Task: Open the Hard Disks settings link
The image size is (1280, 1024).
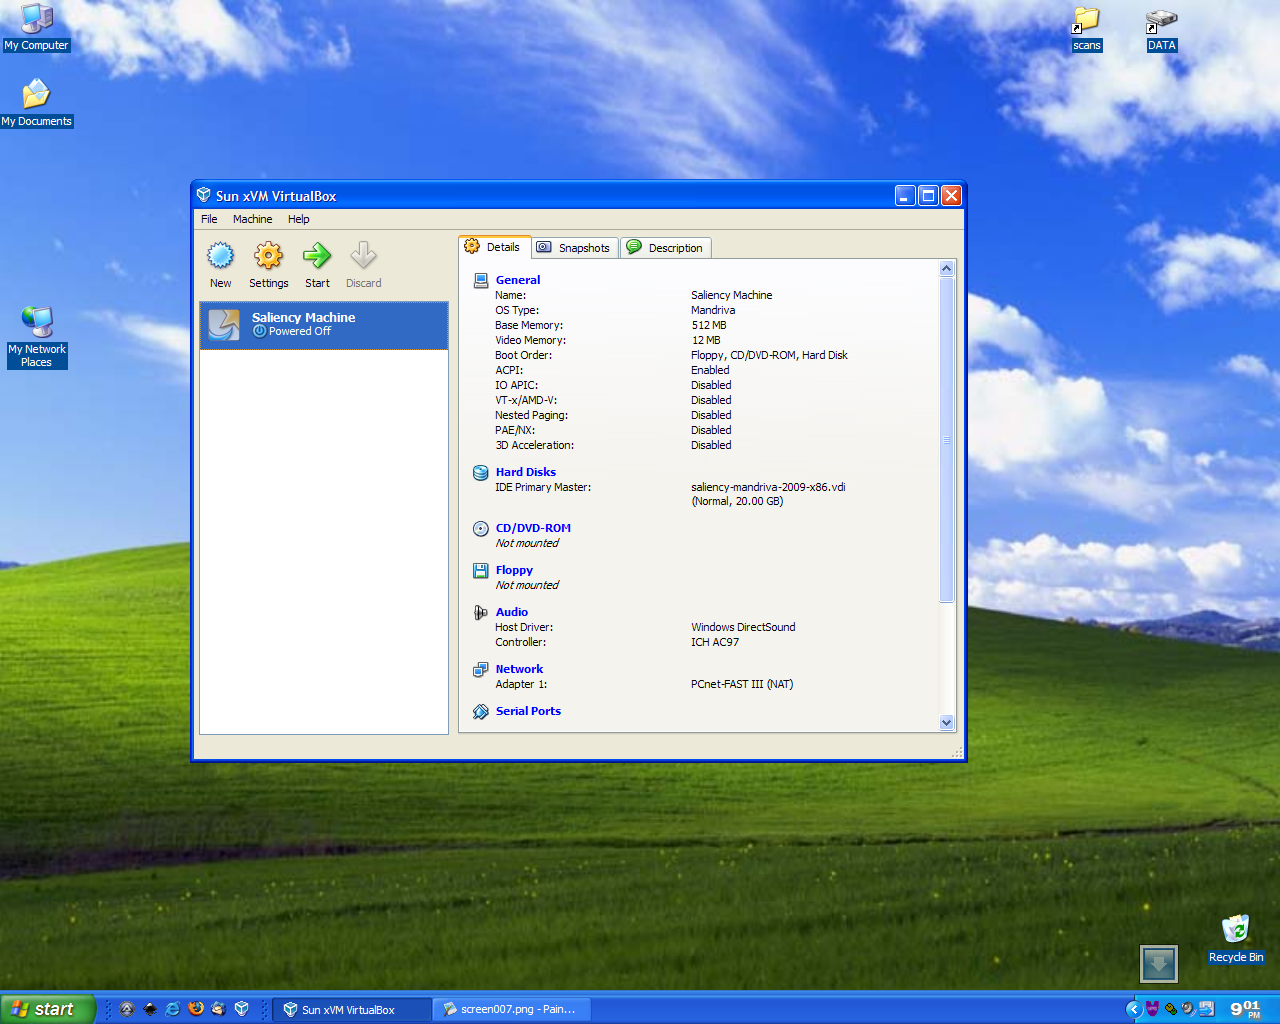Action: [x=526, y=472]
